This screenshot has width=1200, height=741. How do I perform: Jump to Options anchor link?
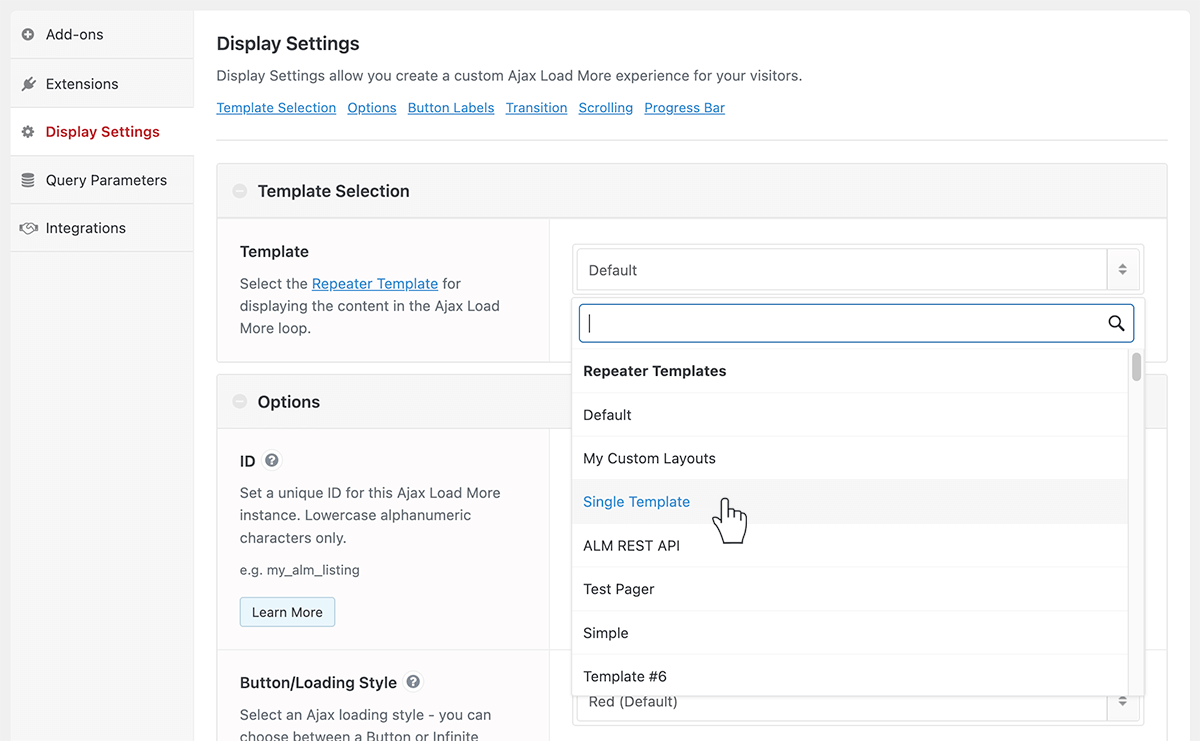coord(372,108)
